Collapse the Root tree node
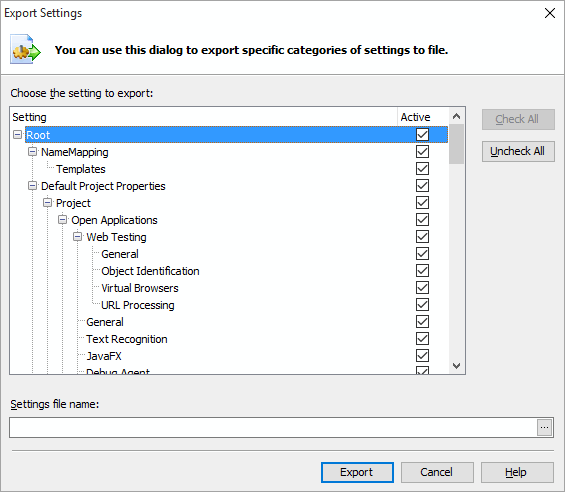This screenshot has height=492, width=565. pyautogui.click(x=17, y=135)
